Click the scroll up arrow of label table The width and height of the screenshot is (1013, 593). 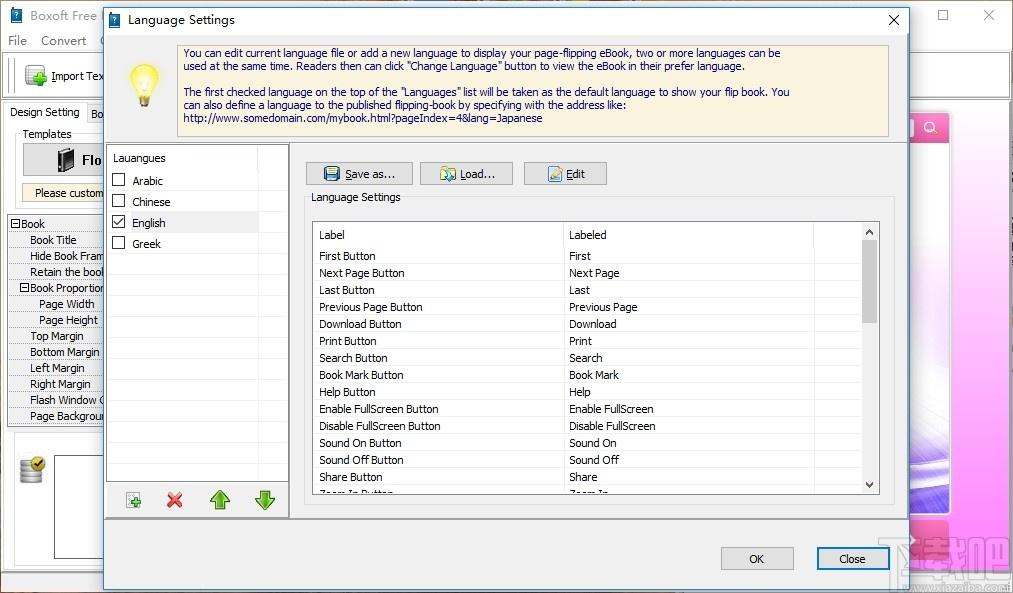870,232
